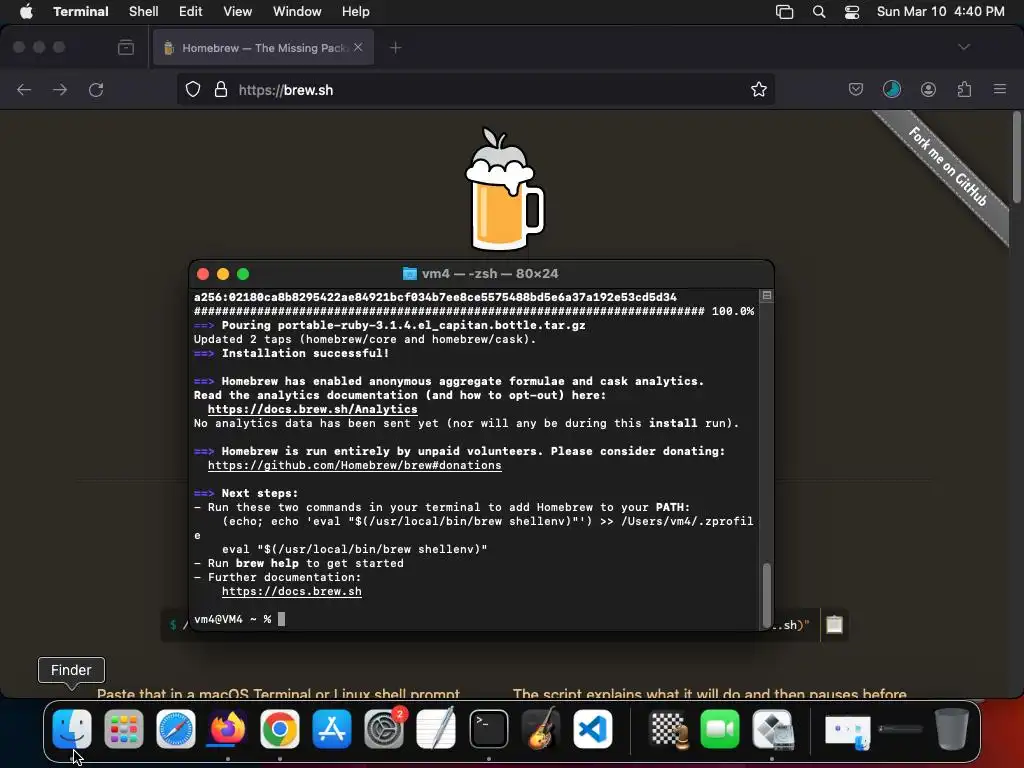
Task: Open Firefox extensions puzzle icon
Action: pos(964,89)
